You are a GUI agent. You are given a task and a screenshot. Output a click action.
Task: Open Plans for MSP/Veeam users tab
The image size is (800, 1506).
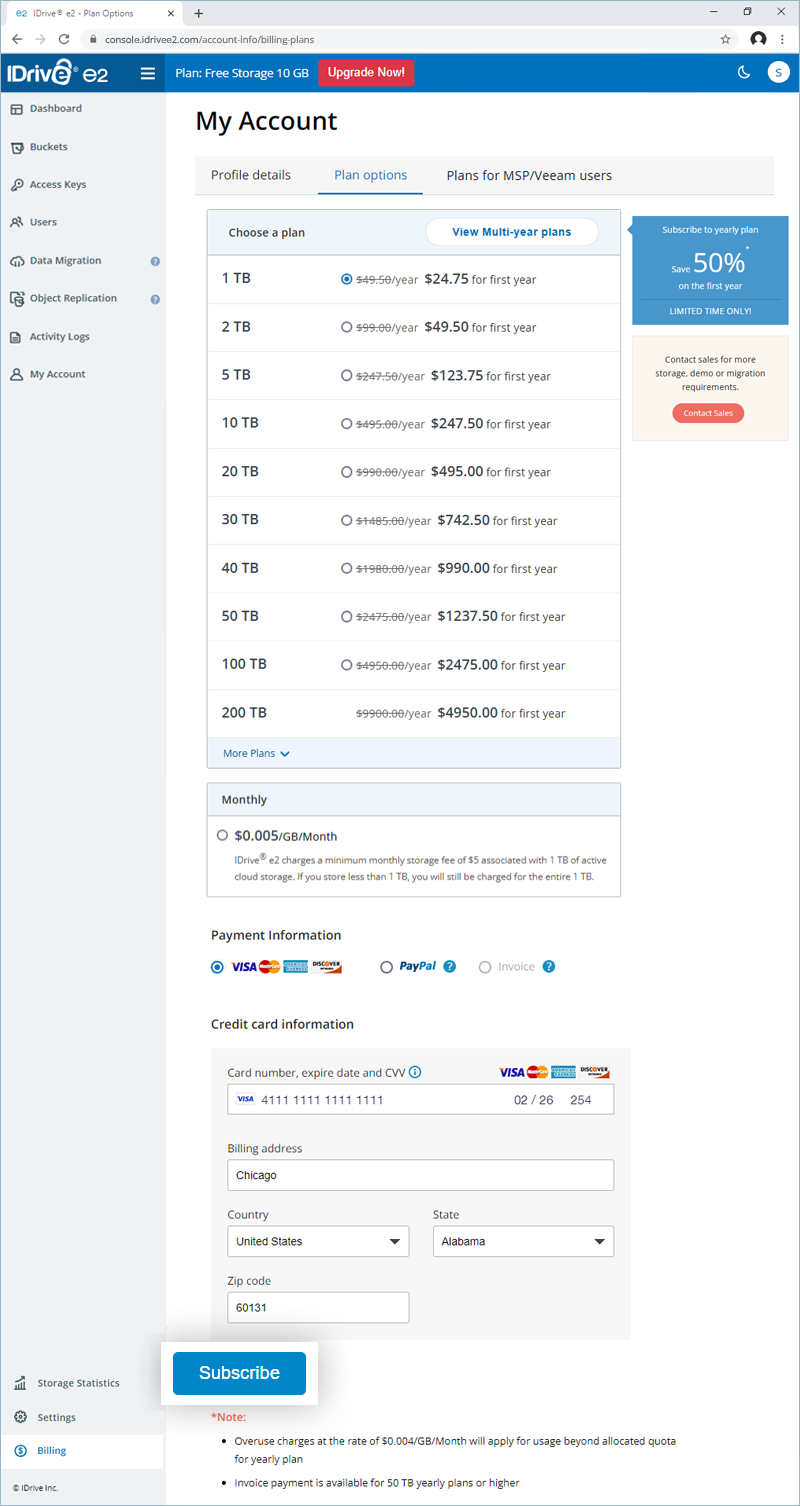(529, 175)
